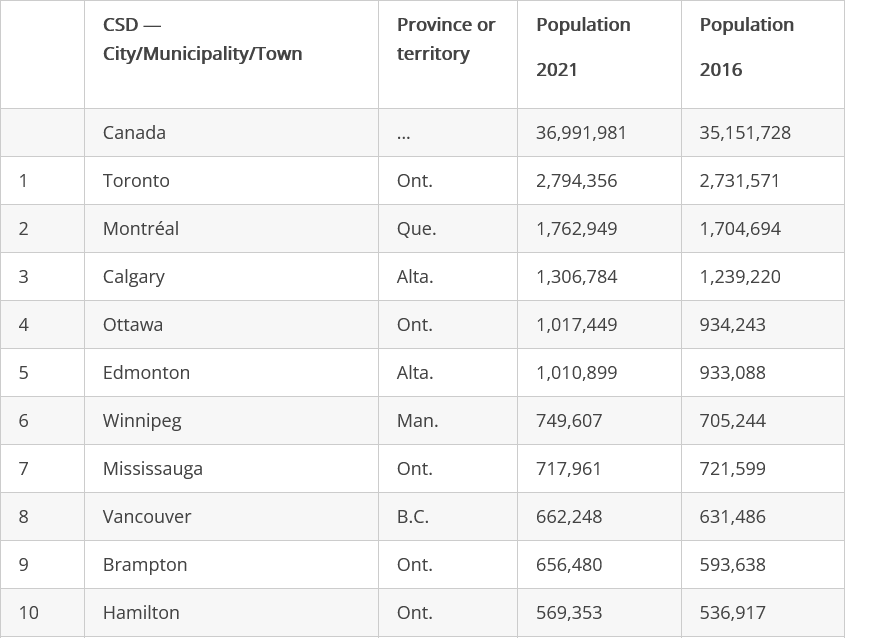Click rank number 10 cell
This screenshot has width=875, height=638.
[29, 613]
